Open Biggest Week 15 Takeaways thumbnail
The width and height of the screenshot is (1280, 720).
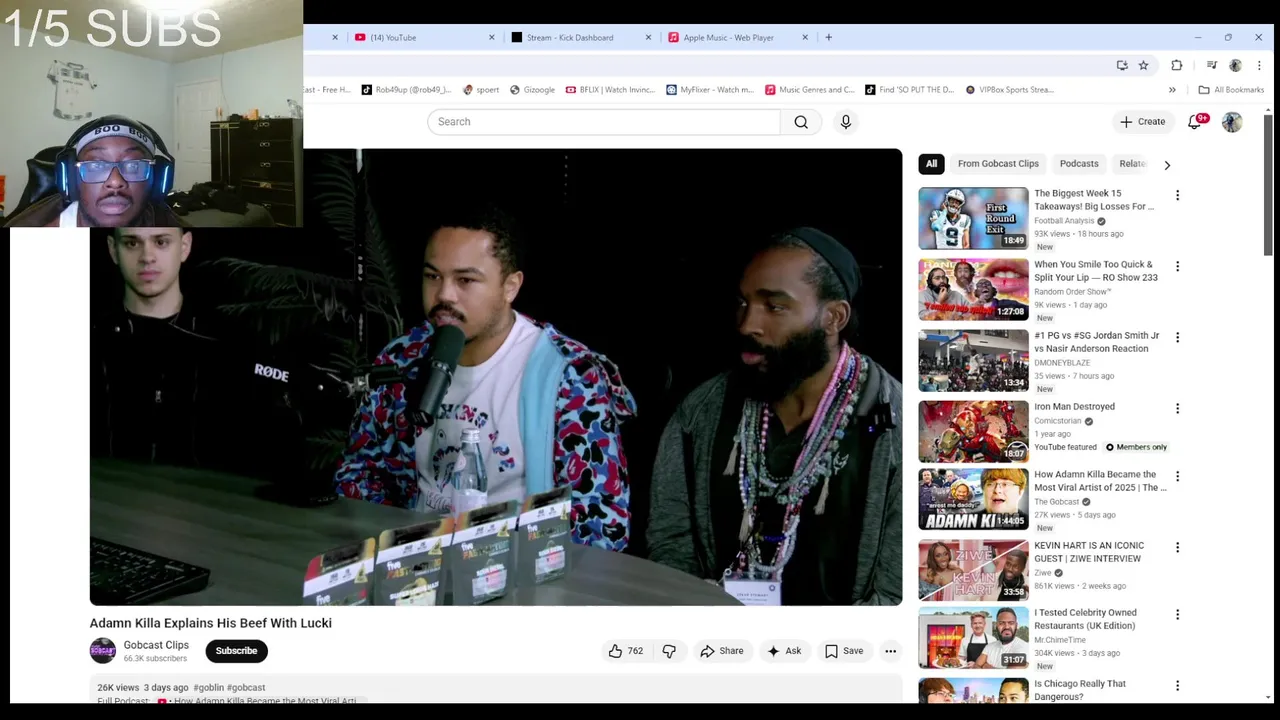973,218
